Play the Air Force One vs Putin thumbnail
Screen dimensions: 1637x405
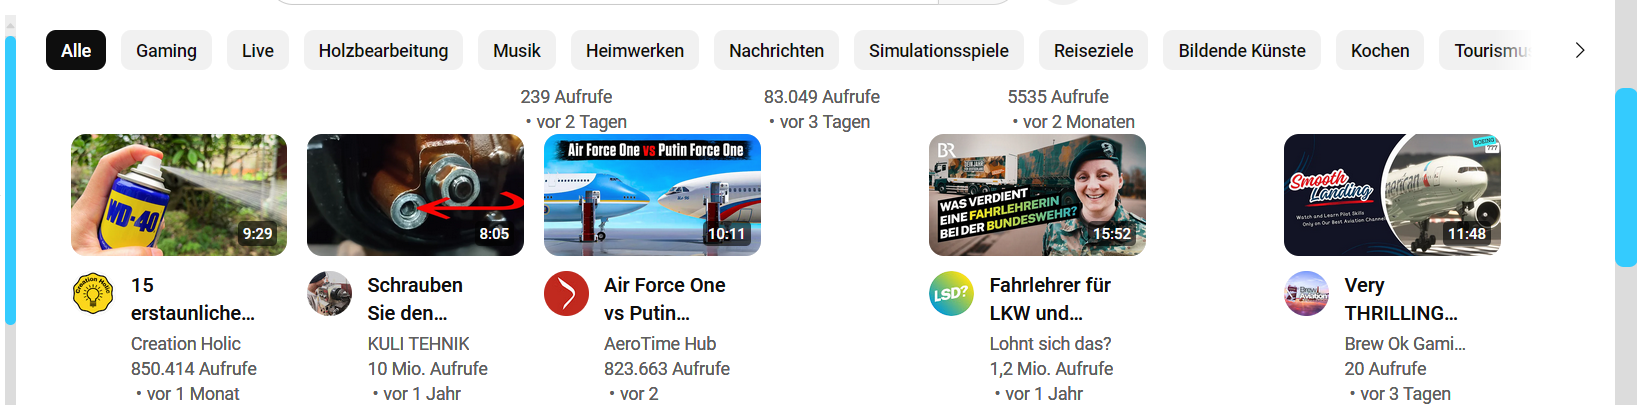(x=652, y=195)
